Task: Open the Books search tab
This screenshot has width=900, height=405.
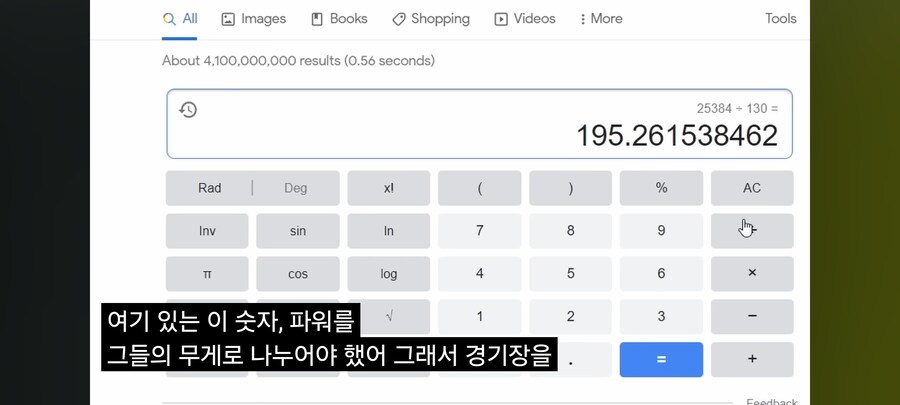Action: 339,19
